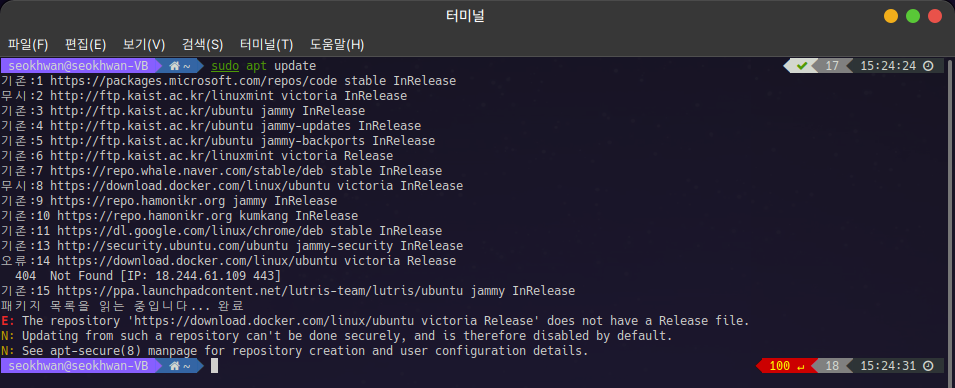The width and height of the screenshot is (955, 388).
Task: Click the jammy-backports InRelease URL
Action: [242, 141]
